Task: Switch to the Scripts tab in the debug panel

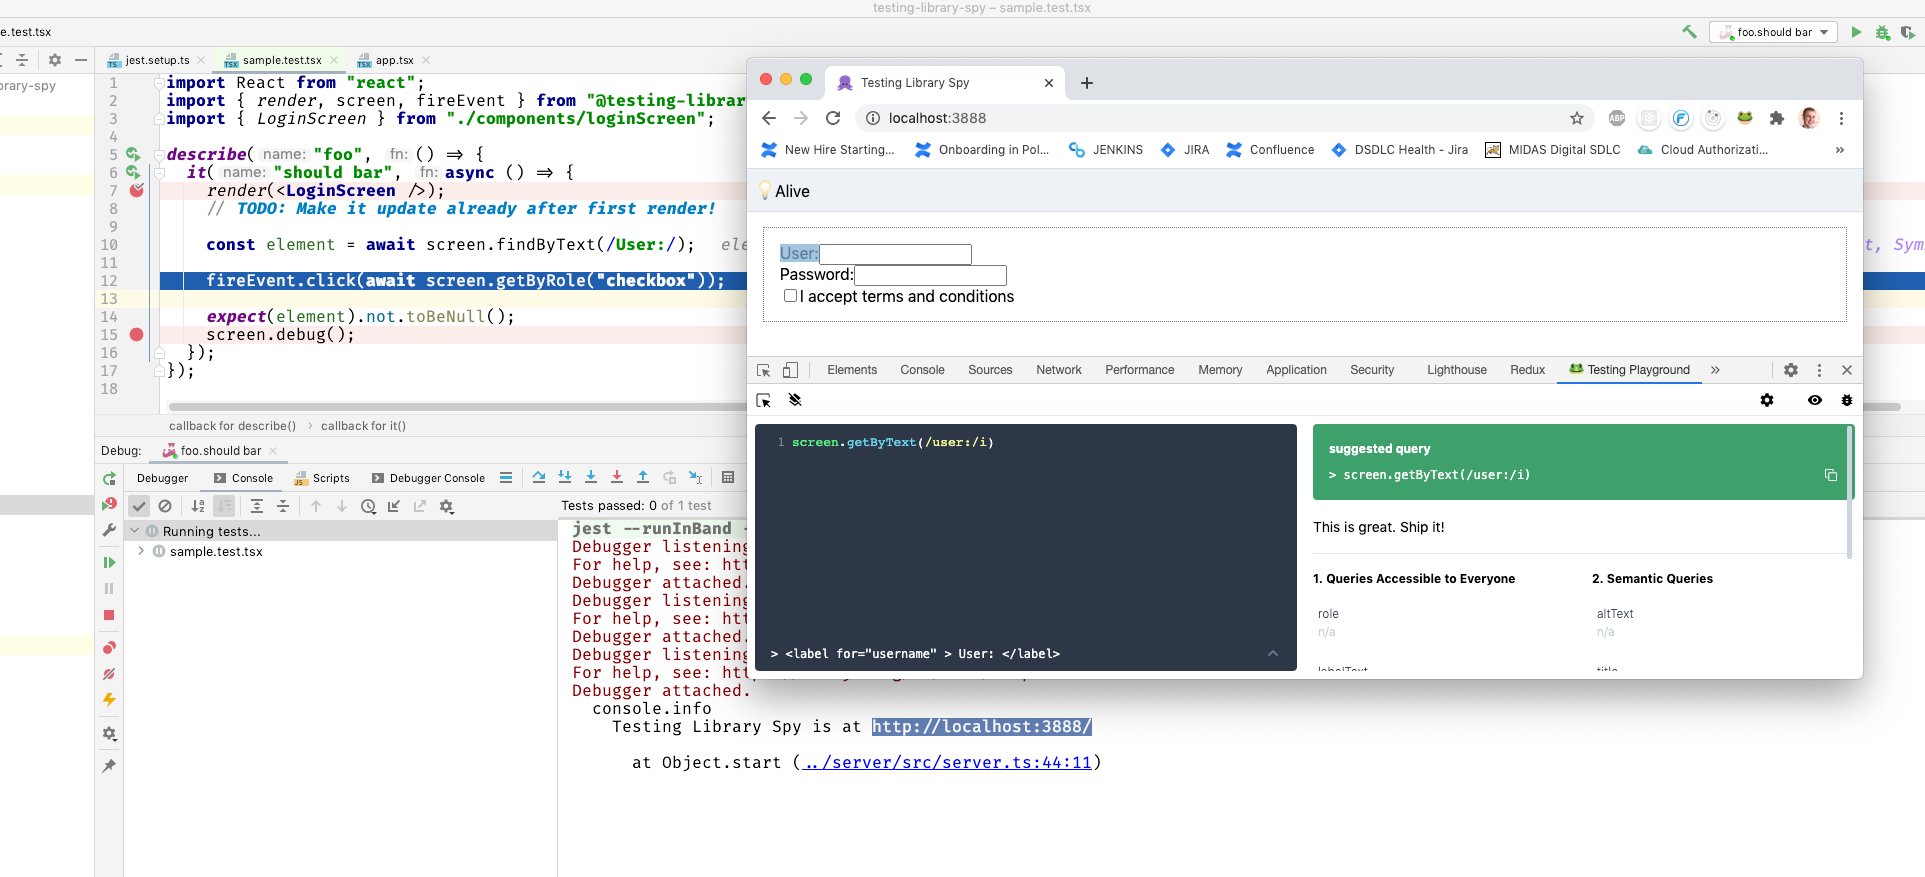Action: point(321,478)
